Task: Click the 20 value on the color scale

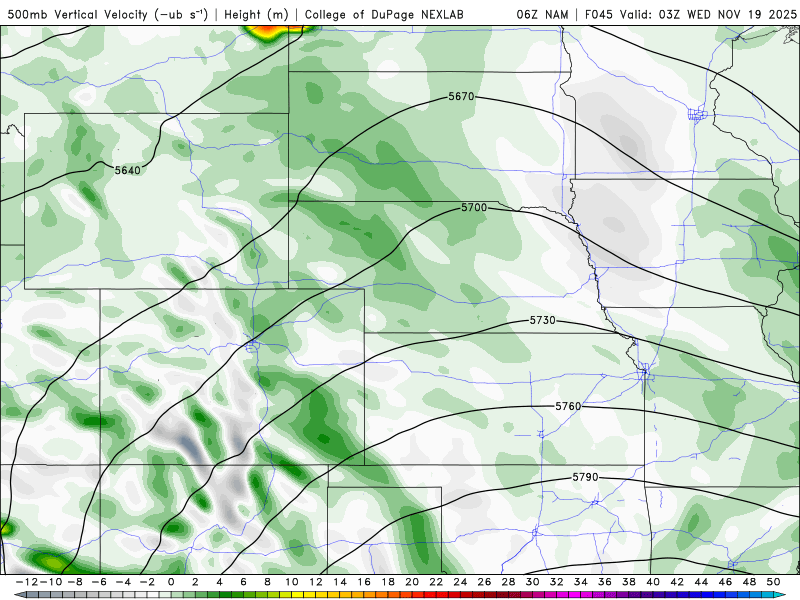Action: click(412, 582)
